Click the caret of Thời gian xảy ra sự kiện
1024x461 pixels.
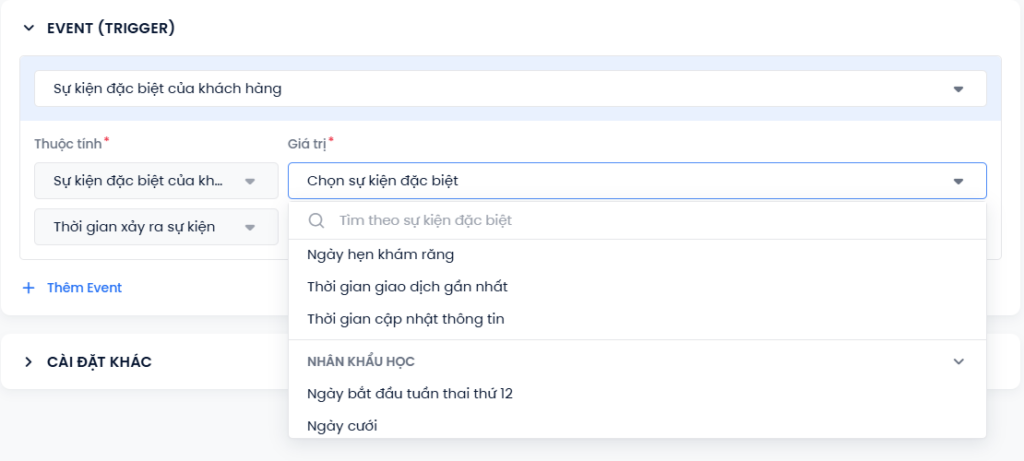[249, 227]
